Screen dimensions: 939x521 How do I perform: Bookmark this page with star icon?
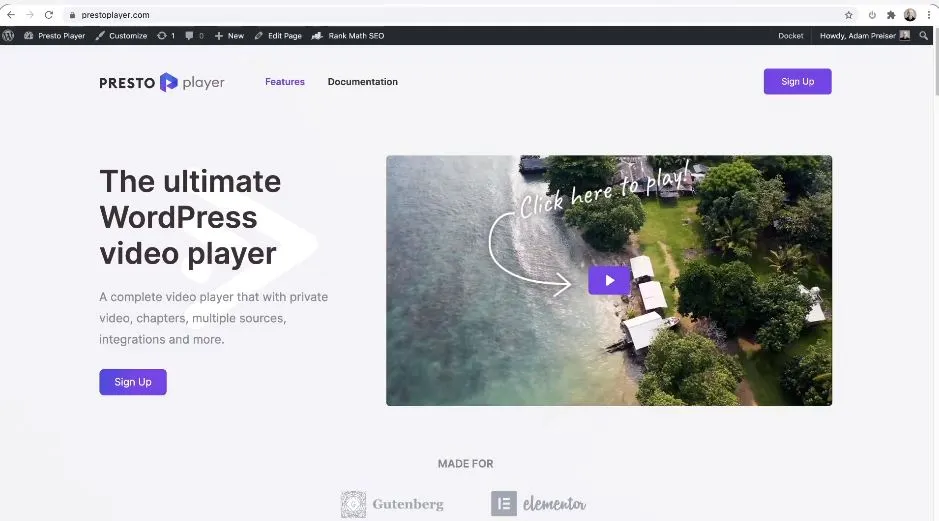coord(849,15)
